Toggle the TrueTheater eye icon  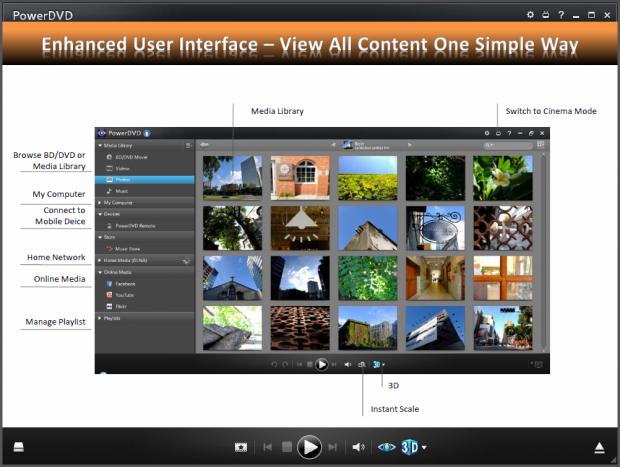coord(386,447)
